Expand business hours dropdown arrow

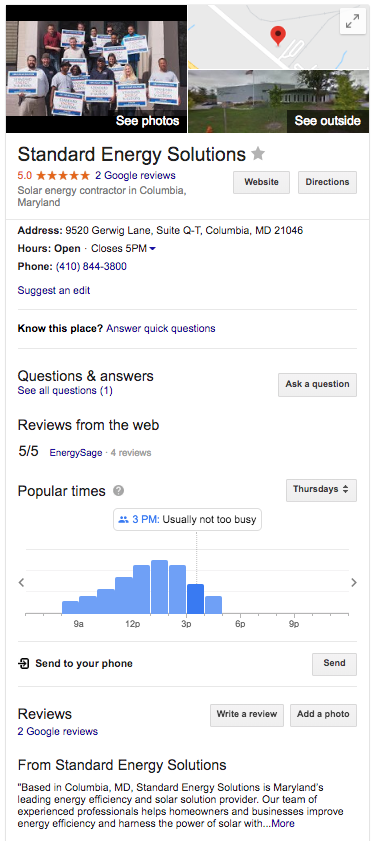click(x=152, y=249)
